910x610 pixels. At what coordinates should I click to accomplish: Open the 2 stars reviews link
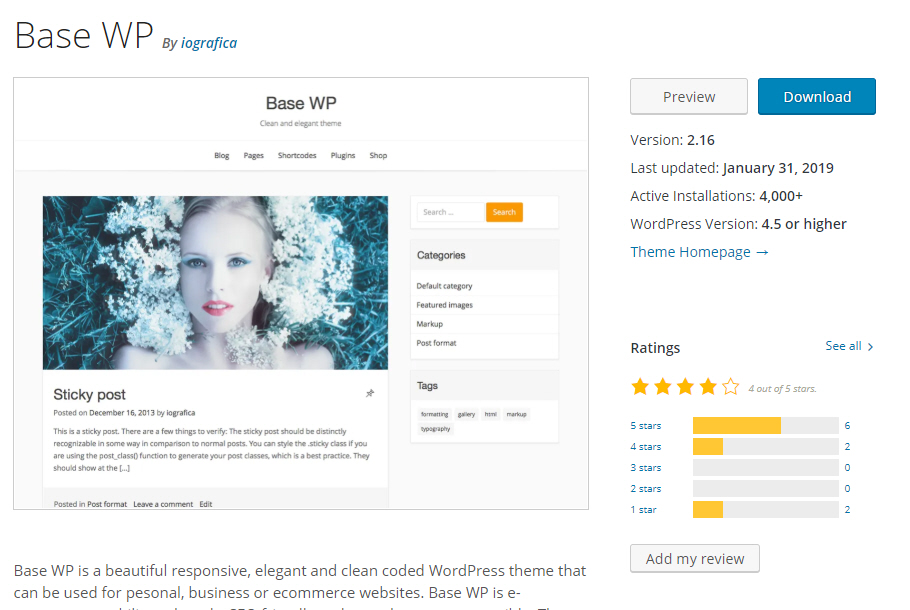coord(646,489)
